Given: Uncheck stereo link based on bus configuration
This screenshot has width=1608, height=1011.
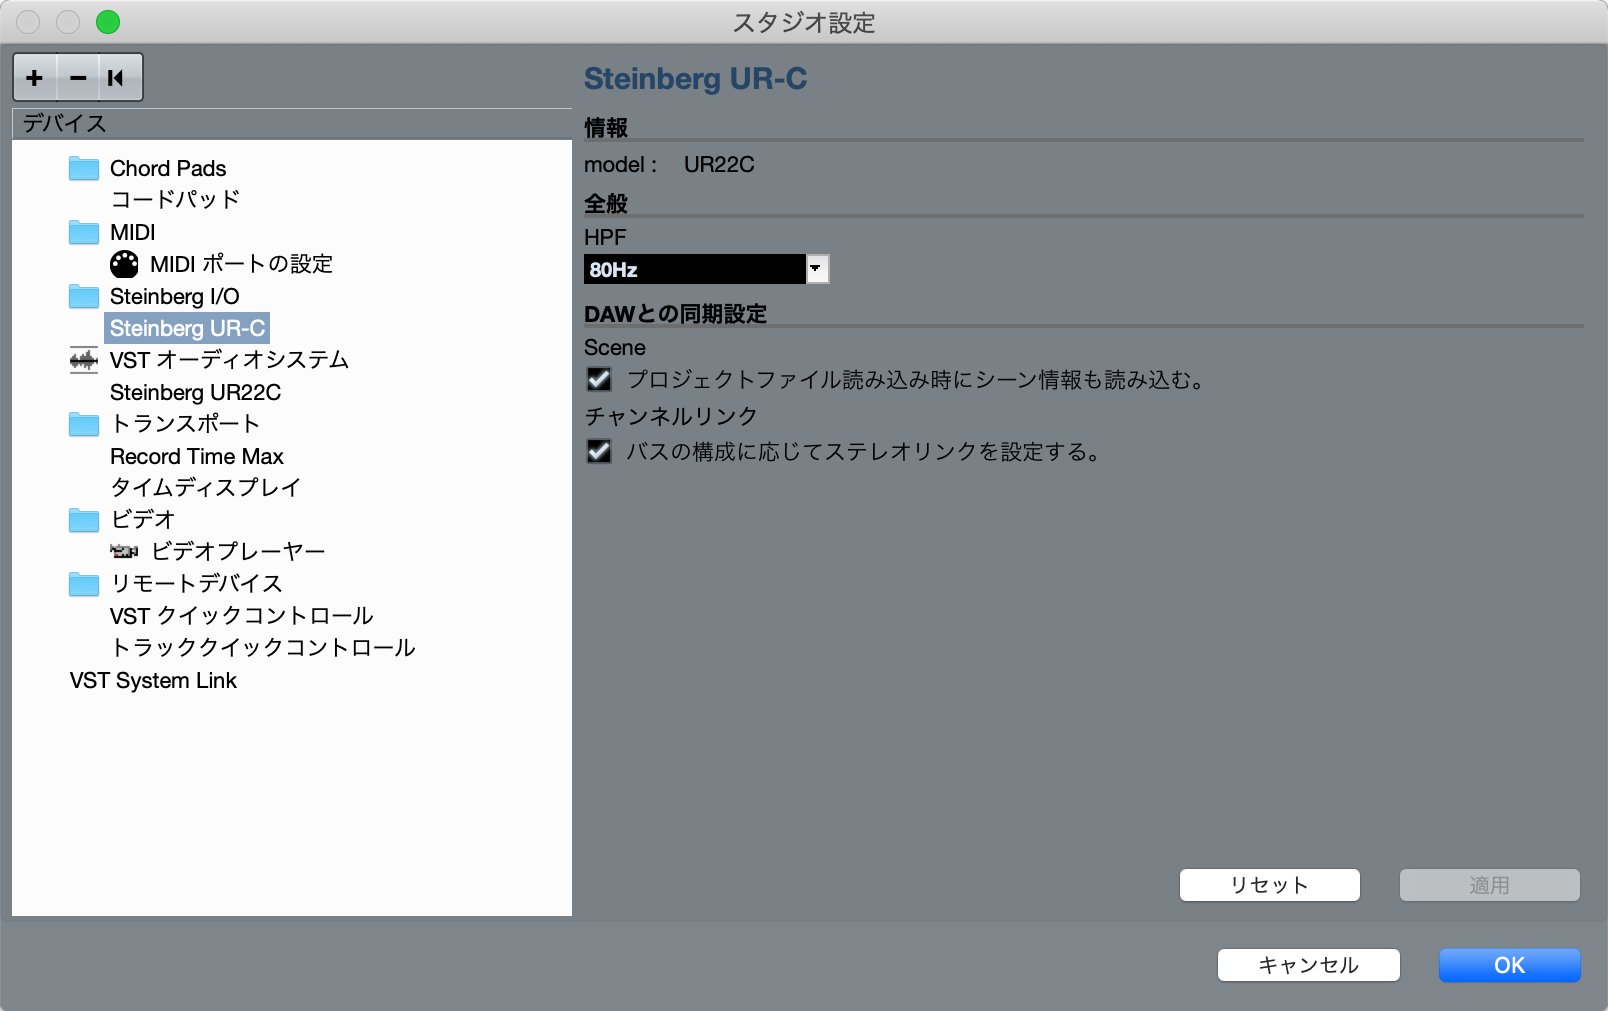Looking at the screenshot, I should (x=598, y=452).
